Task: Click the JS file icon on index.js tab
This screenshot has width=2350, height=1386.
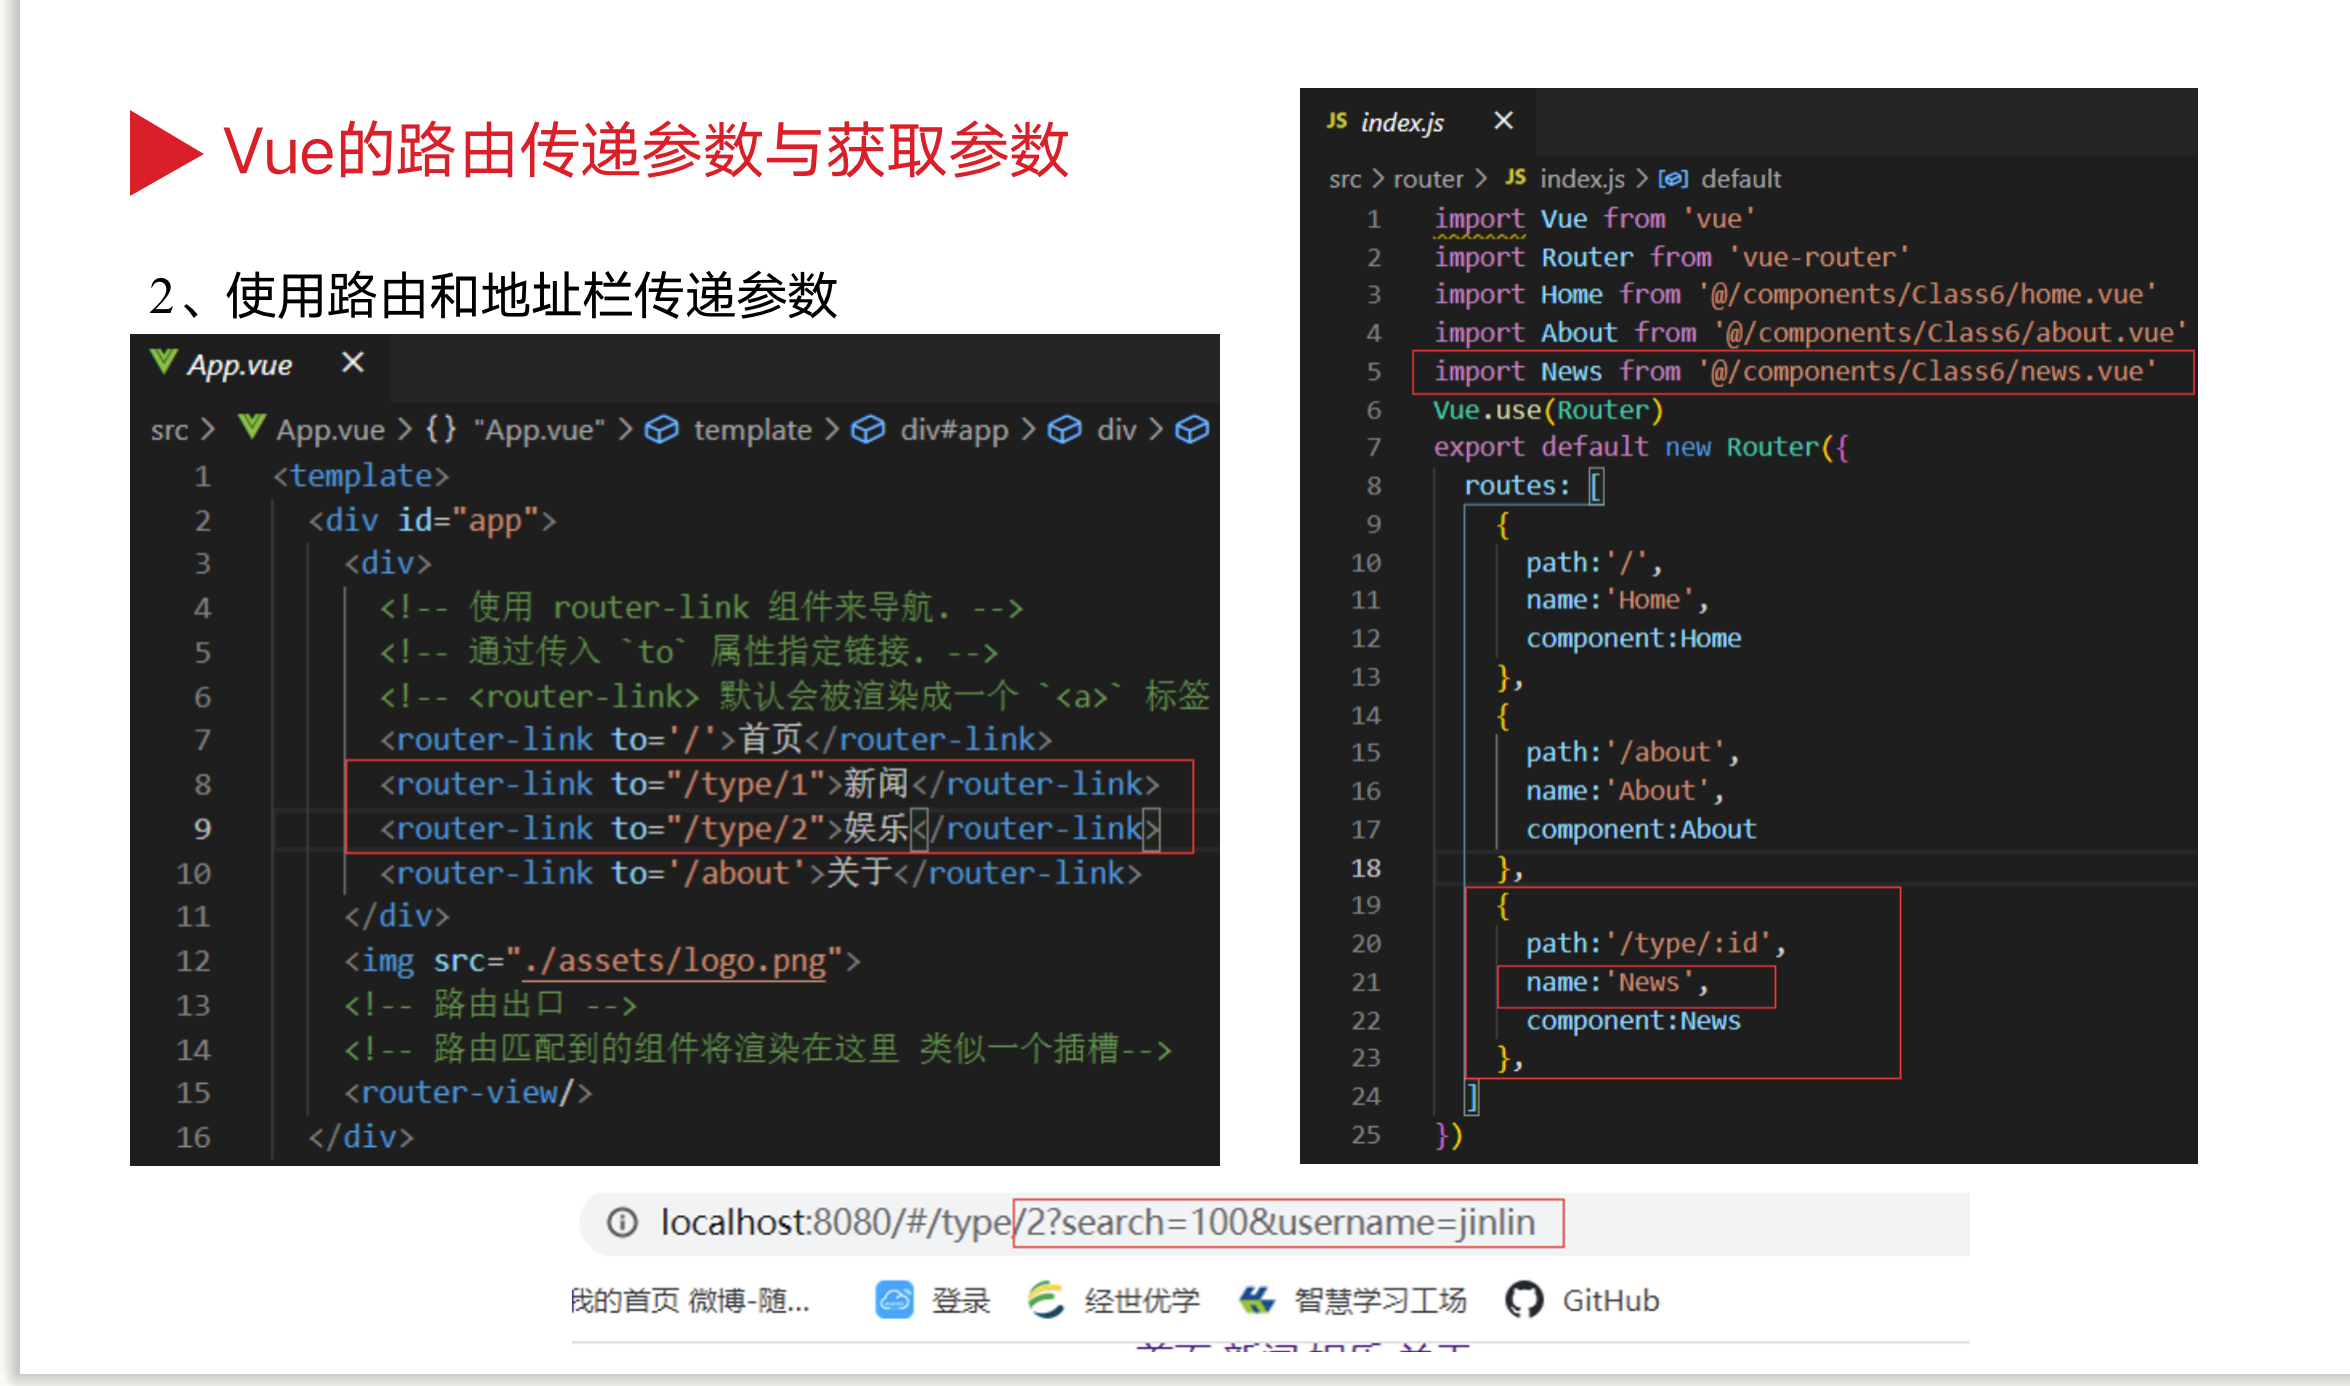Action: click(1337, 121)
